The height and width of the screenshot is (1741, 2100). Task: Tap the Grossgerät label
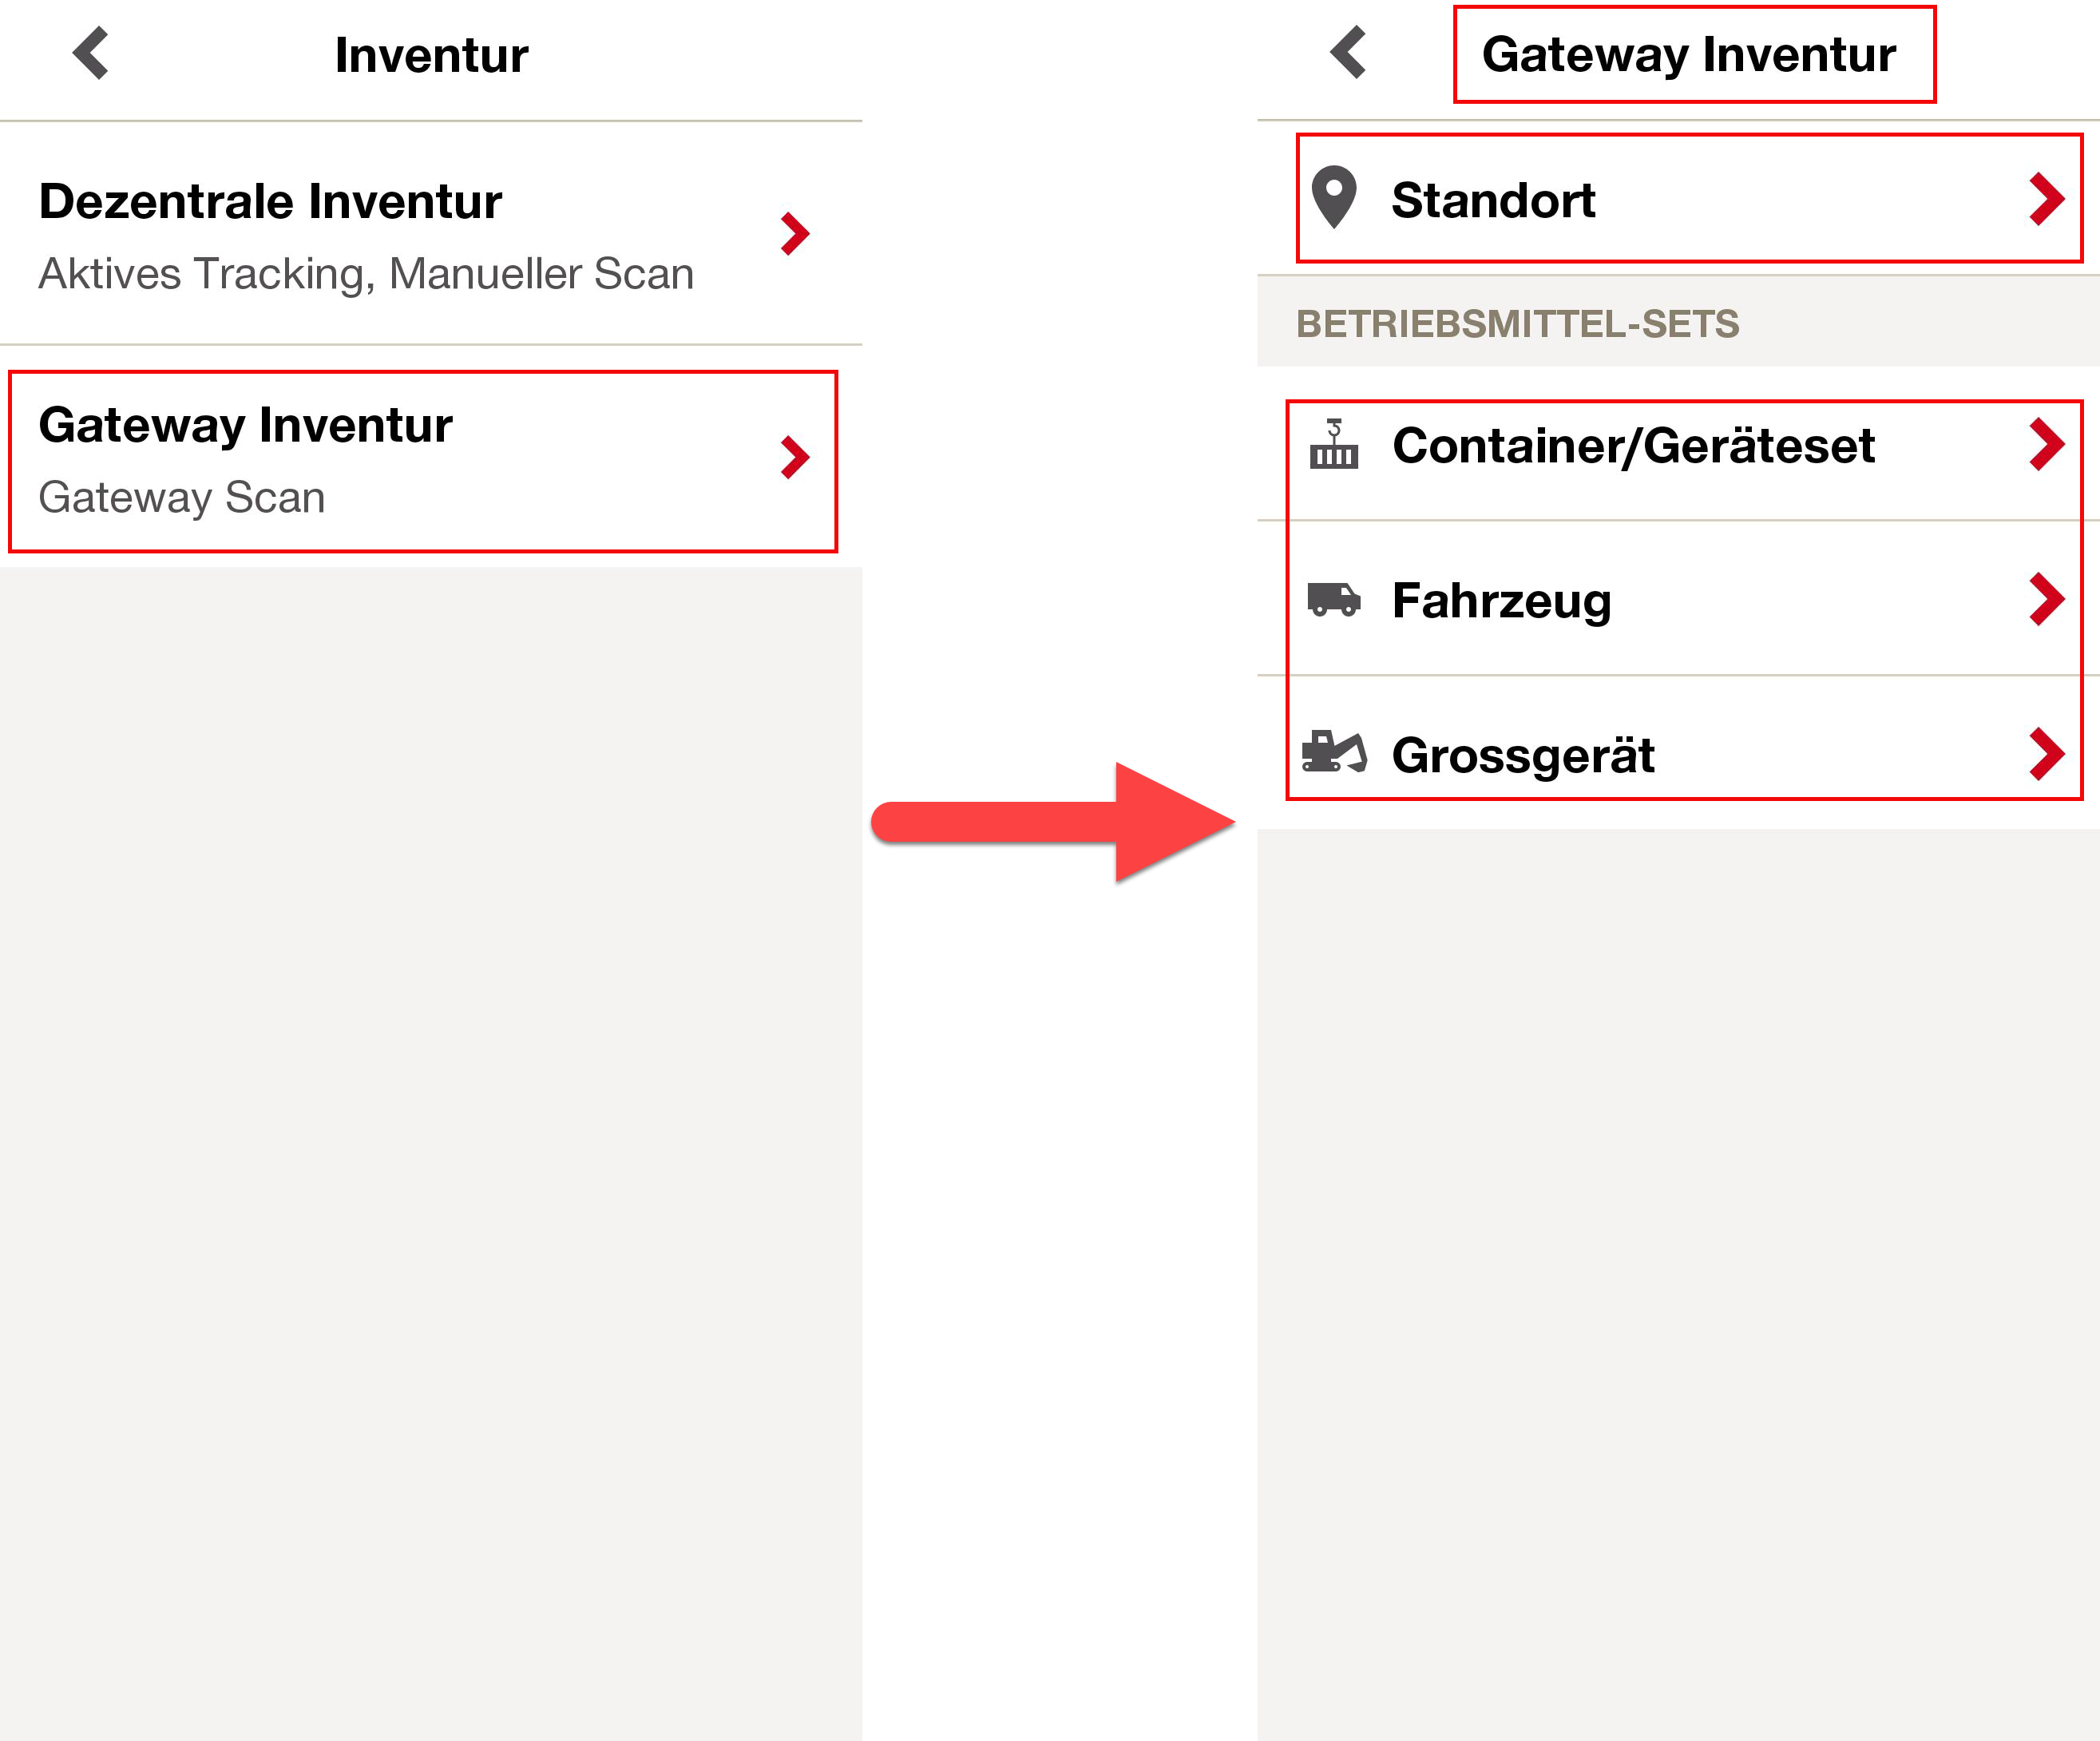click(x=1523, y=755)
